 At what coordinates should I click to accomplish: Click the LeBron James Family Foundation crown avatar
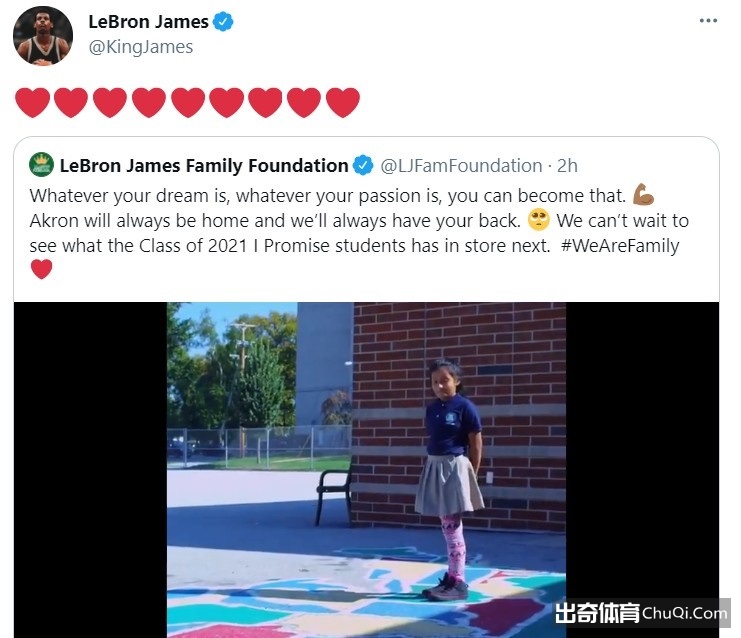(42, 164)
